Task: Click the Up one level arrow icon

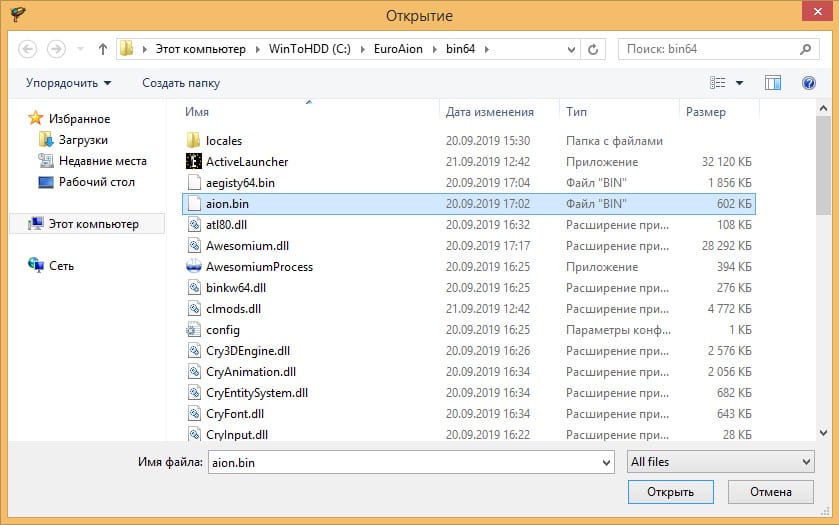Action: click(x=103, y=49)
